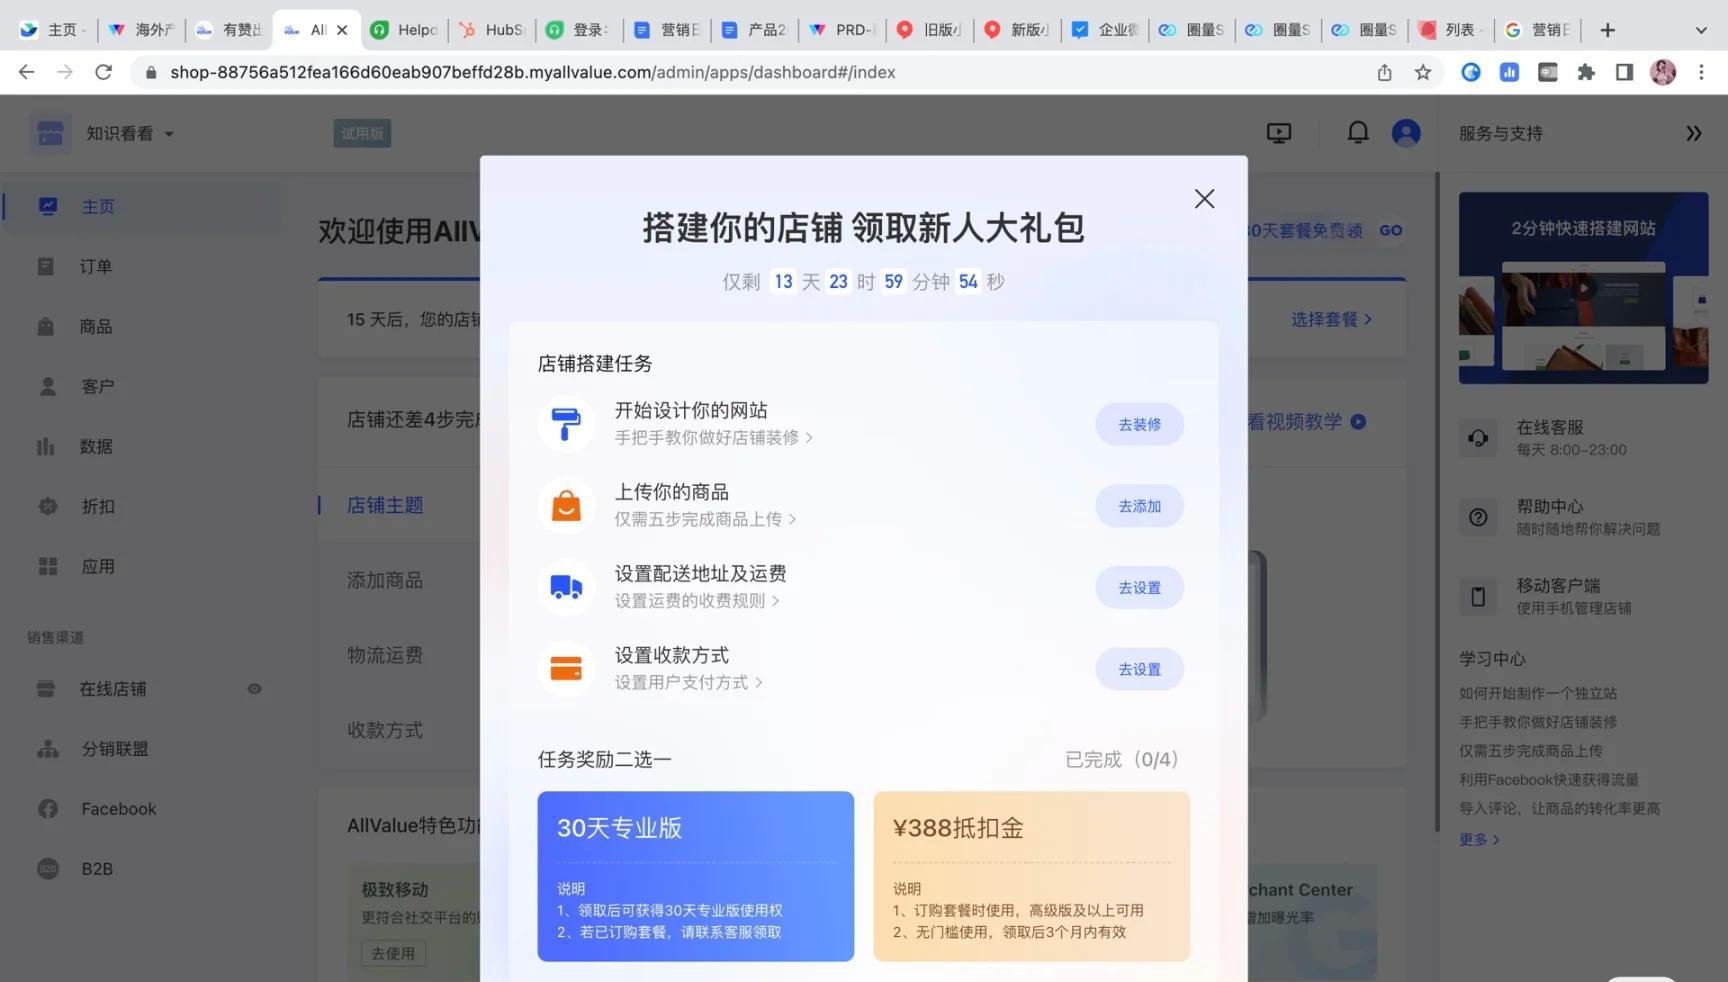Click the 在线客服 headset icon
This screenshot has width=1728, height=982.
coord(1478,438)
